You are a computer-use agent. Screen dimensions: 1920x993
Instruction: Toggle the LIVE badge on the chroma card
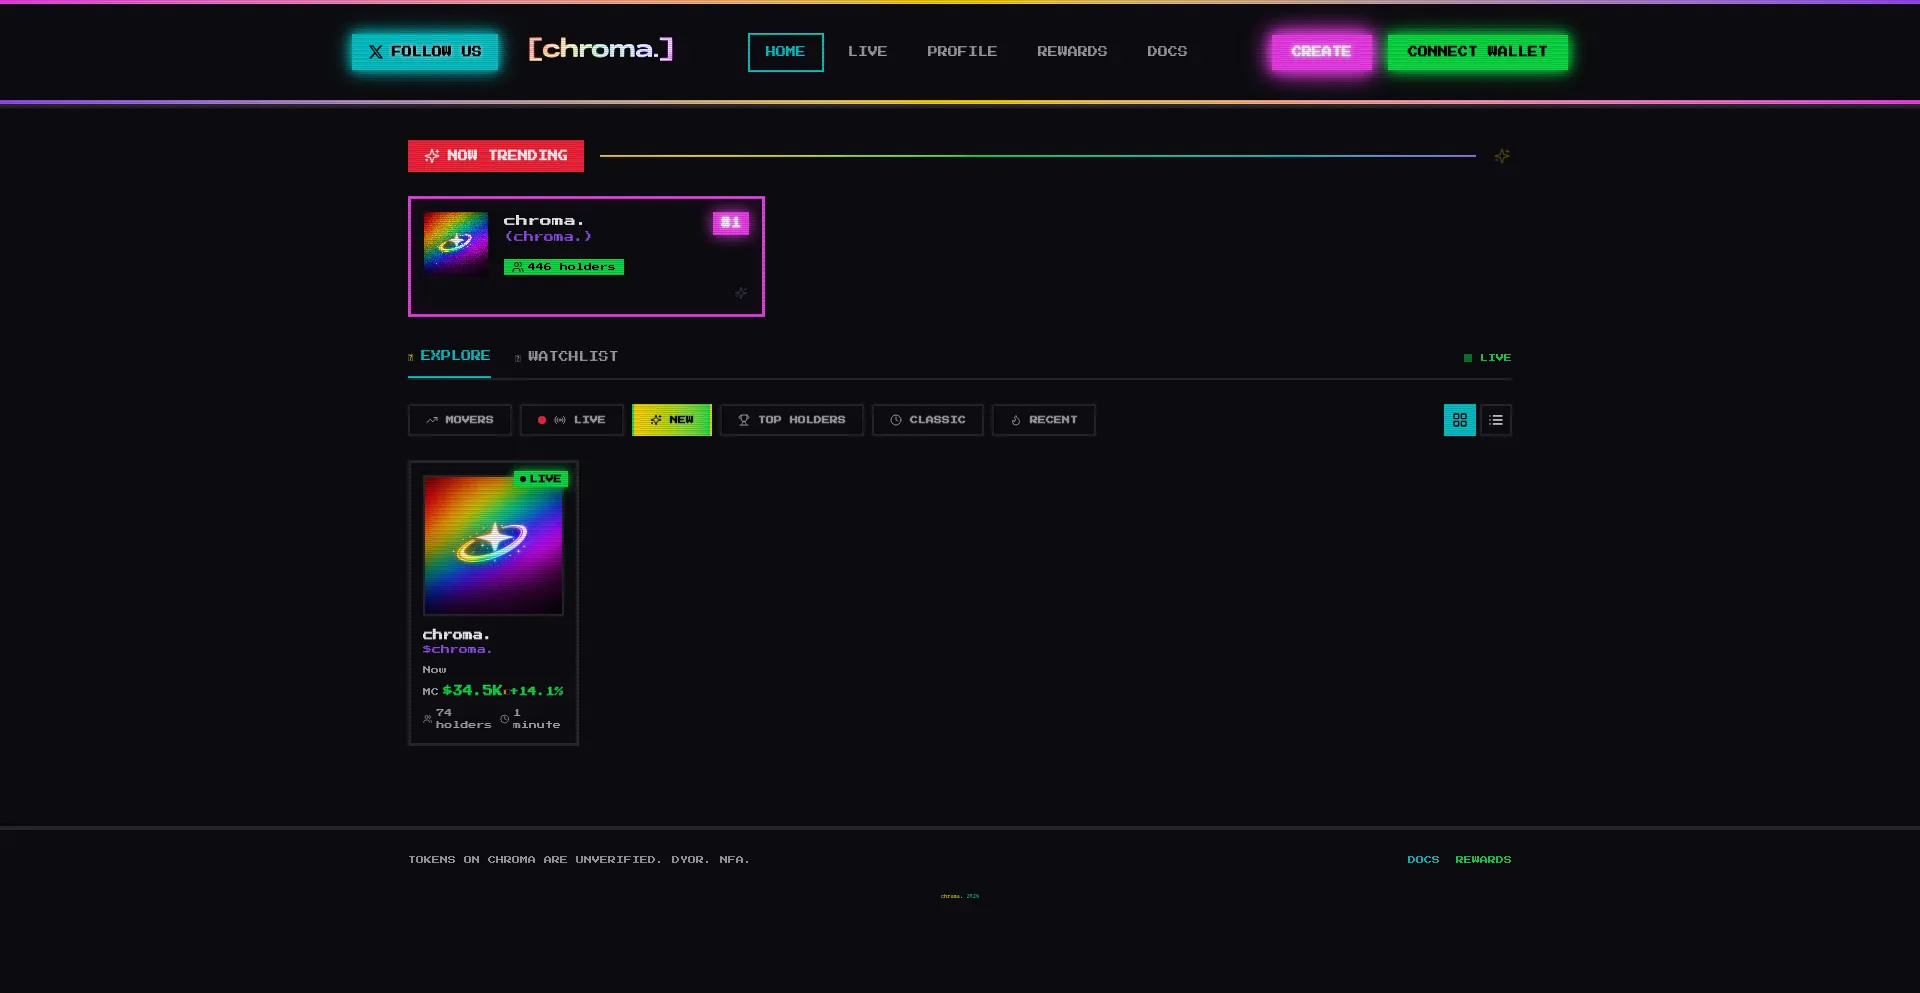[541, 478]
